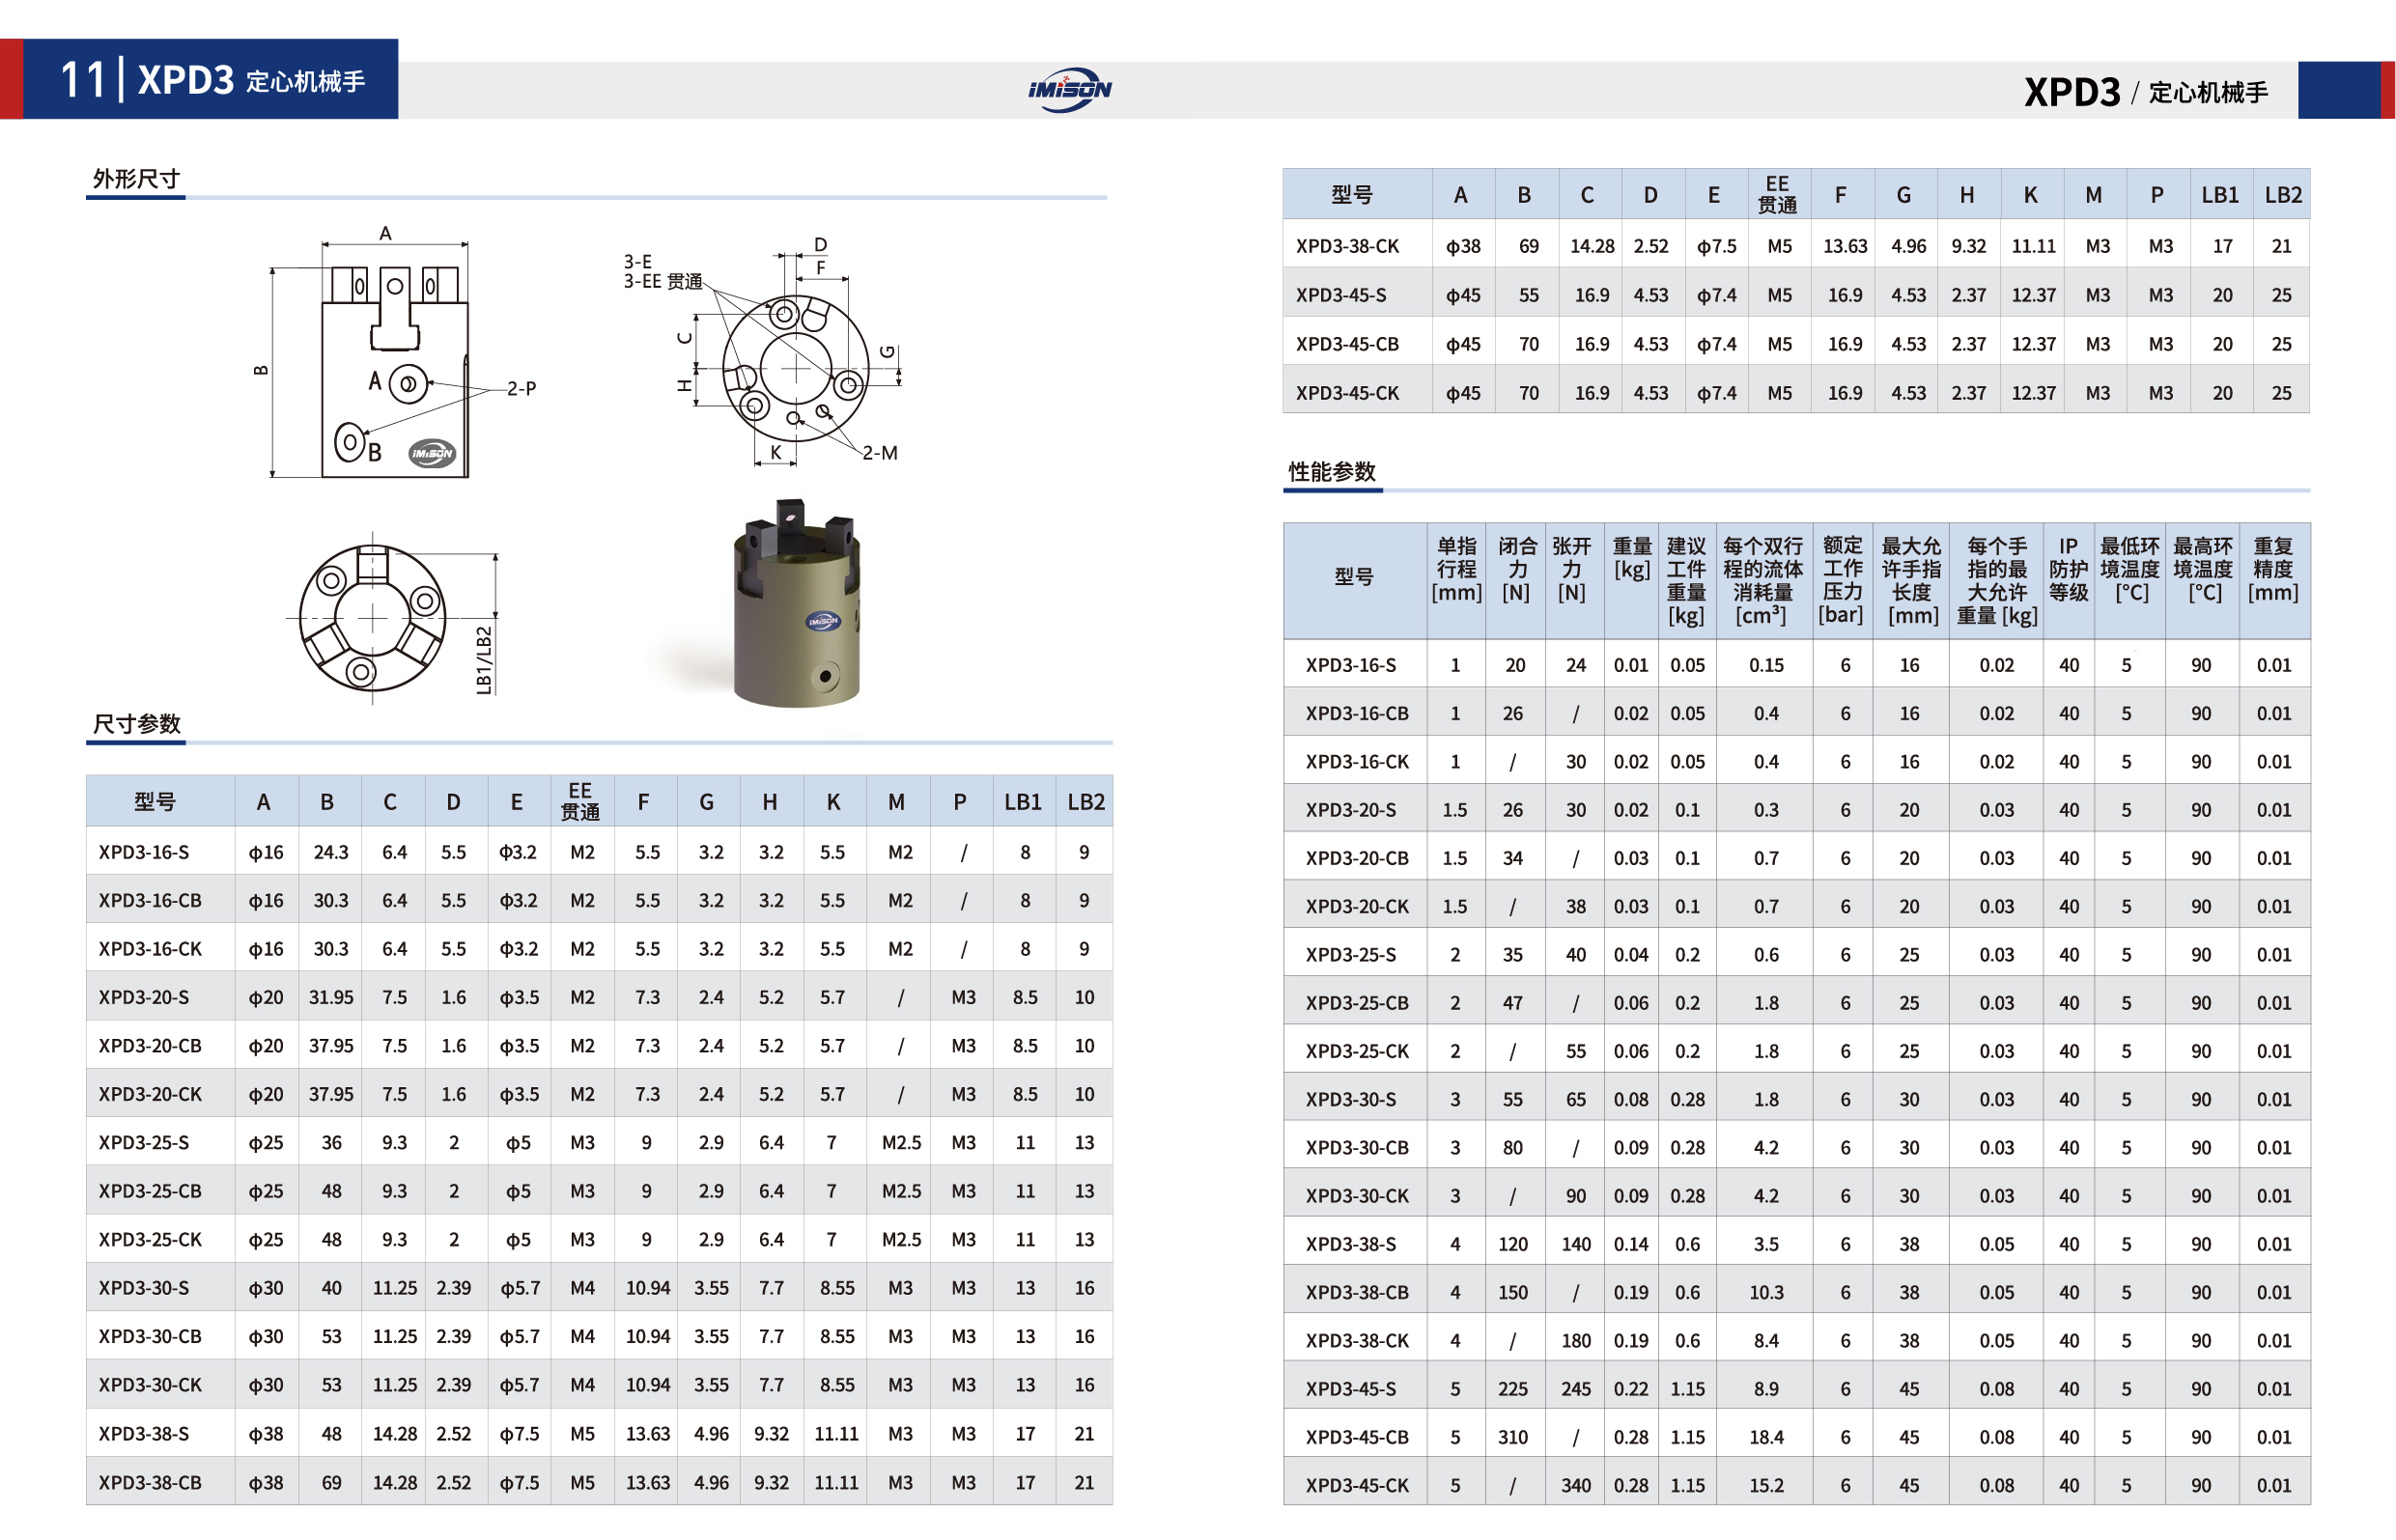Click the '36' cell in the XPD3-25-S dimension row

[331, 1142]
